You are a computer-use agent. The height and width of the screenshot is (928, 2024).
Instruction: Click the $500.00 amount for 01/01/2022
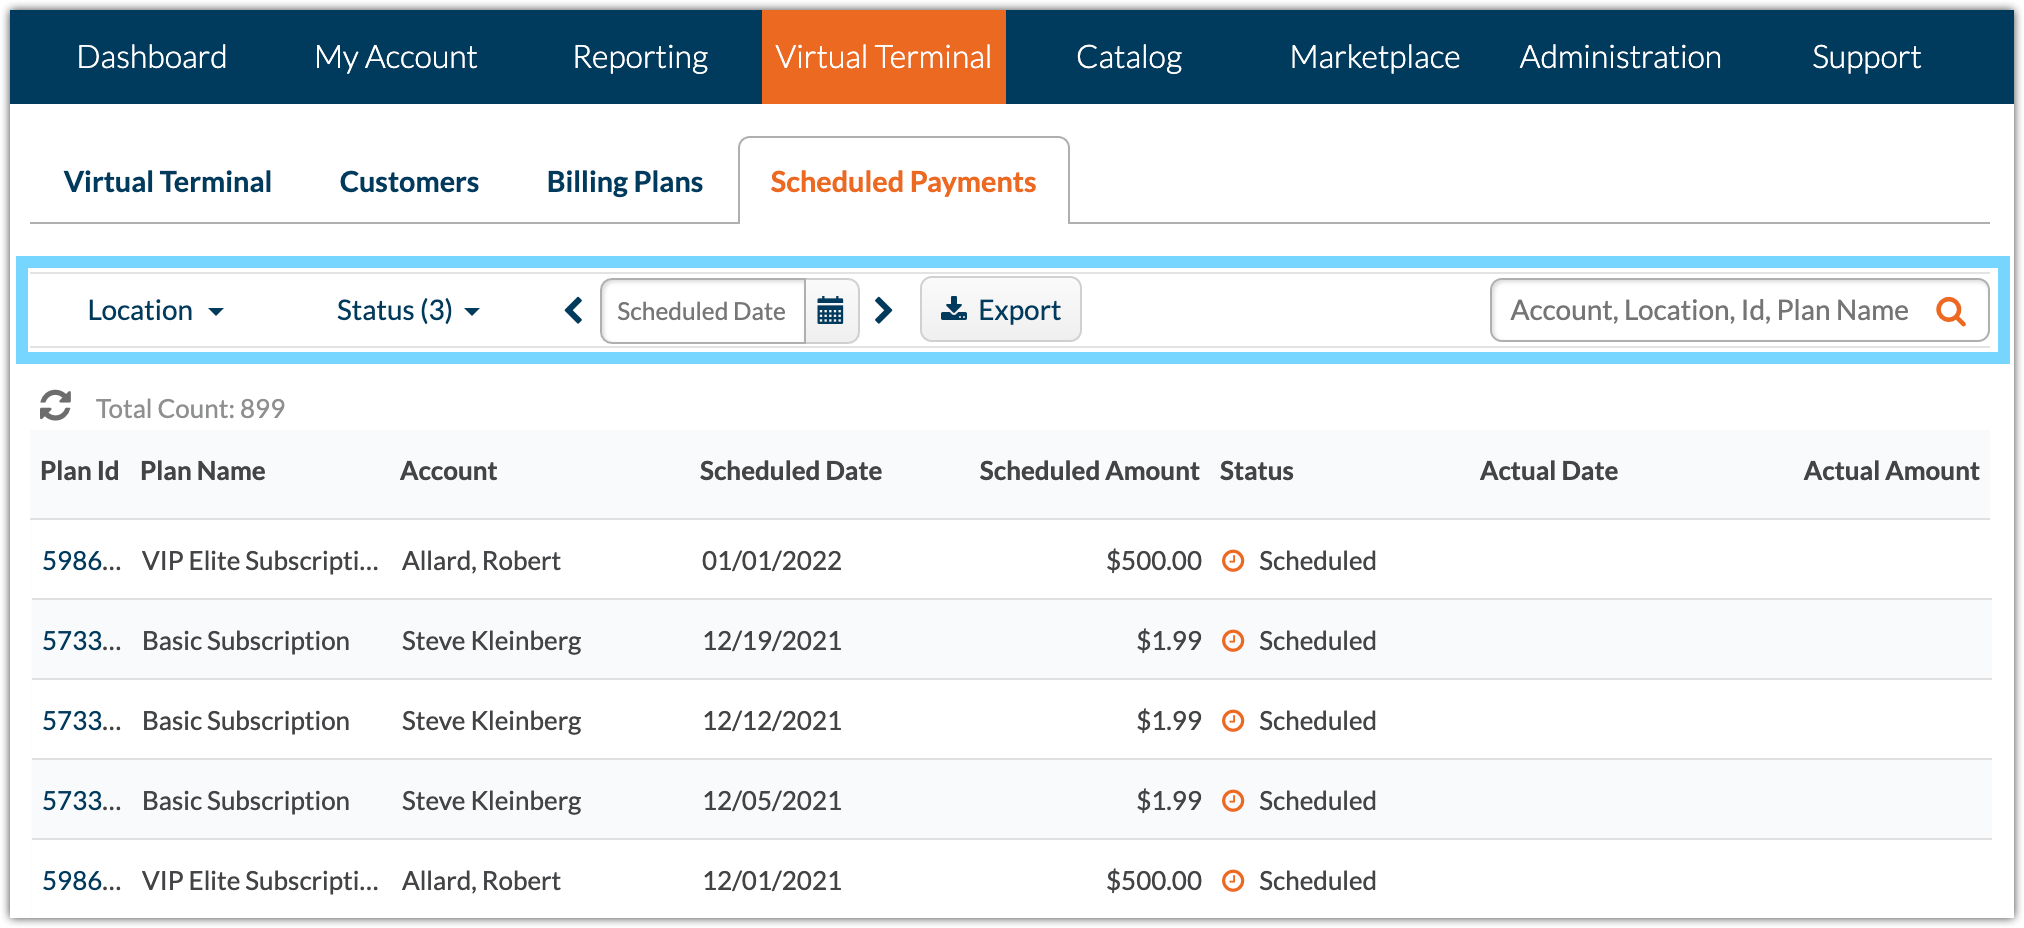1153,561
